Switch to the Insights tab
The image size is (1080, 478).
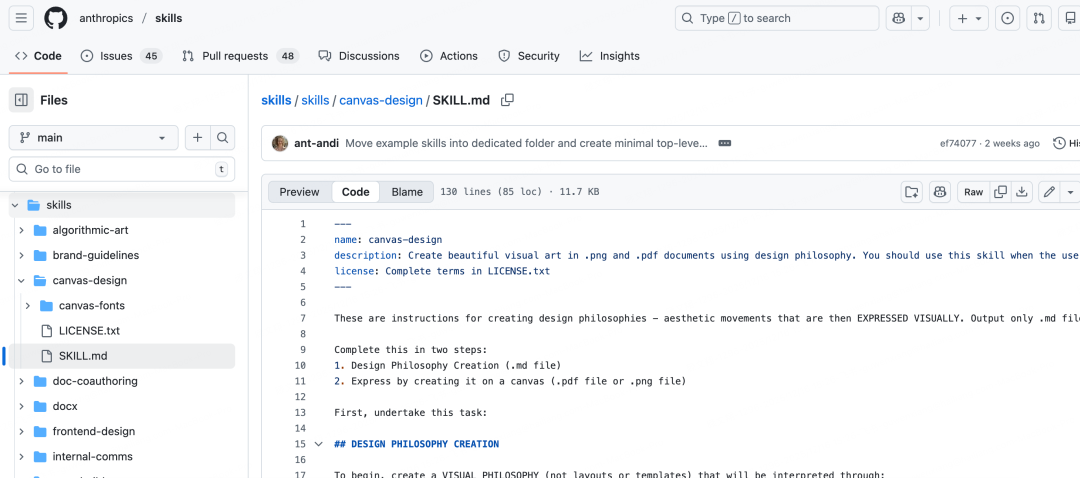coord(610,56)
